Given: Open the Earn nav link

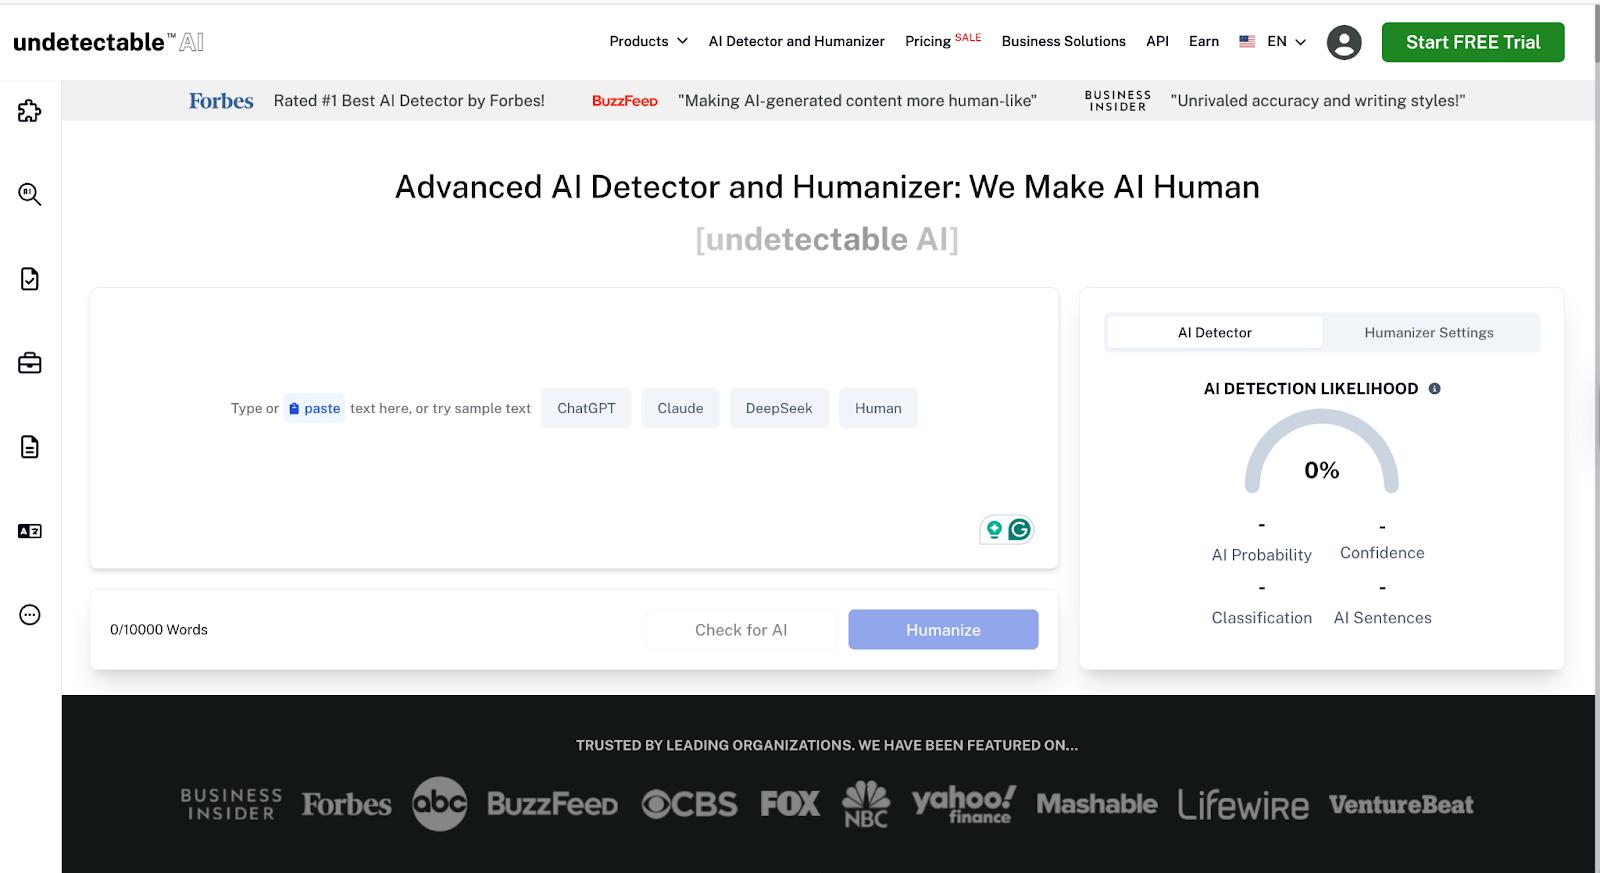Looking at the screenshot, I should 1203,41.
